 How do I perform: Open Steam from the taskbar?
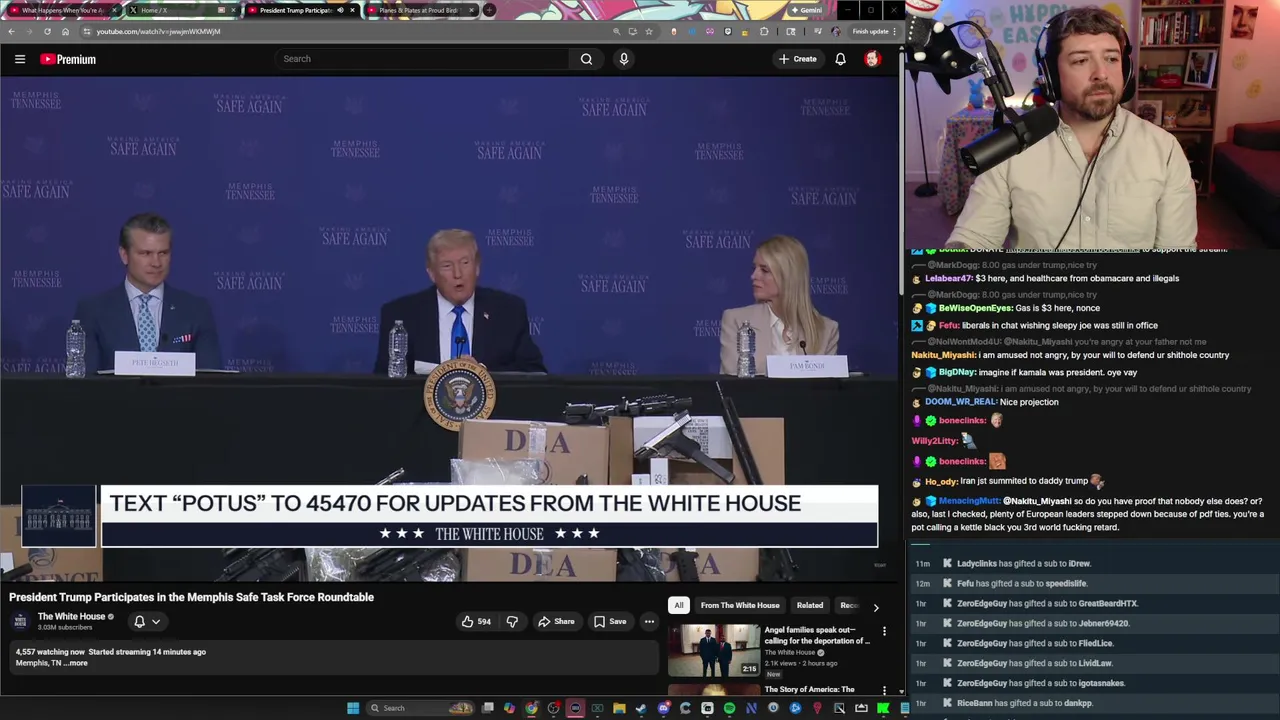click(x=641, y=708)
